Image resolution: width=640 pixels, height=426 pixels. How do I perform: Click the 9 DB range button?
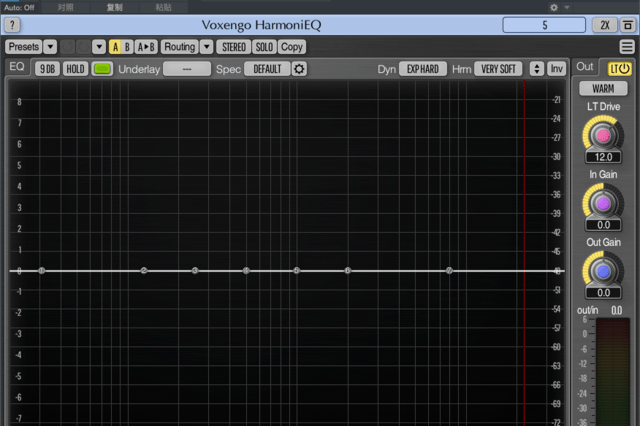48,69
